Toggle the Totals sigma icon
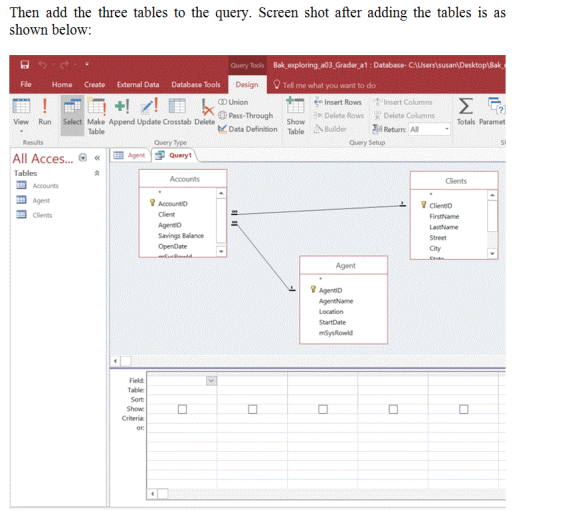Image resolution: width=580 pixels, height=512 pixels. [465, 106]
